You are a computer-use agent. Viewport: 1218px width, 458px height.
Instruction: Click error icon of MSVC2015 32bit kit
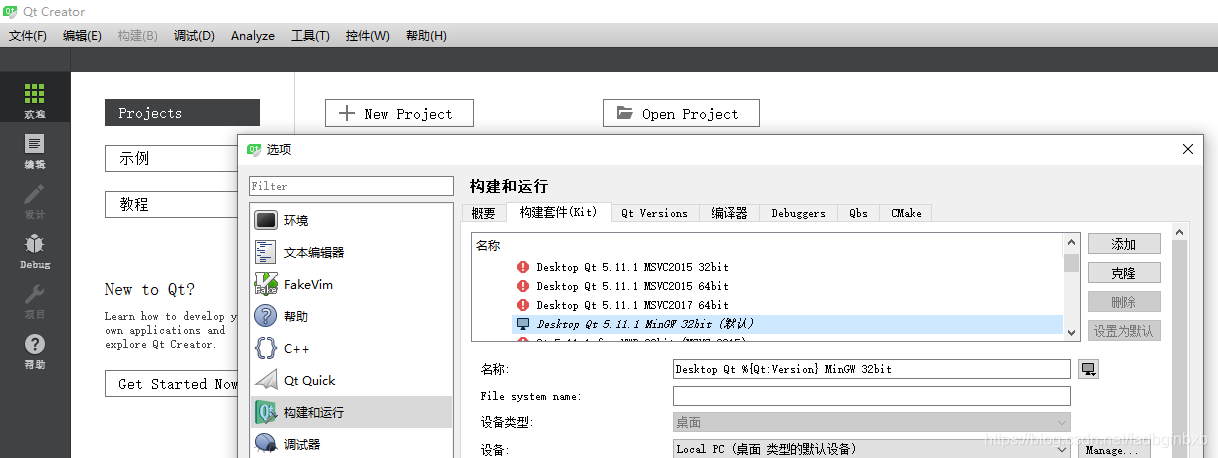[x=523, y=267]
